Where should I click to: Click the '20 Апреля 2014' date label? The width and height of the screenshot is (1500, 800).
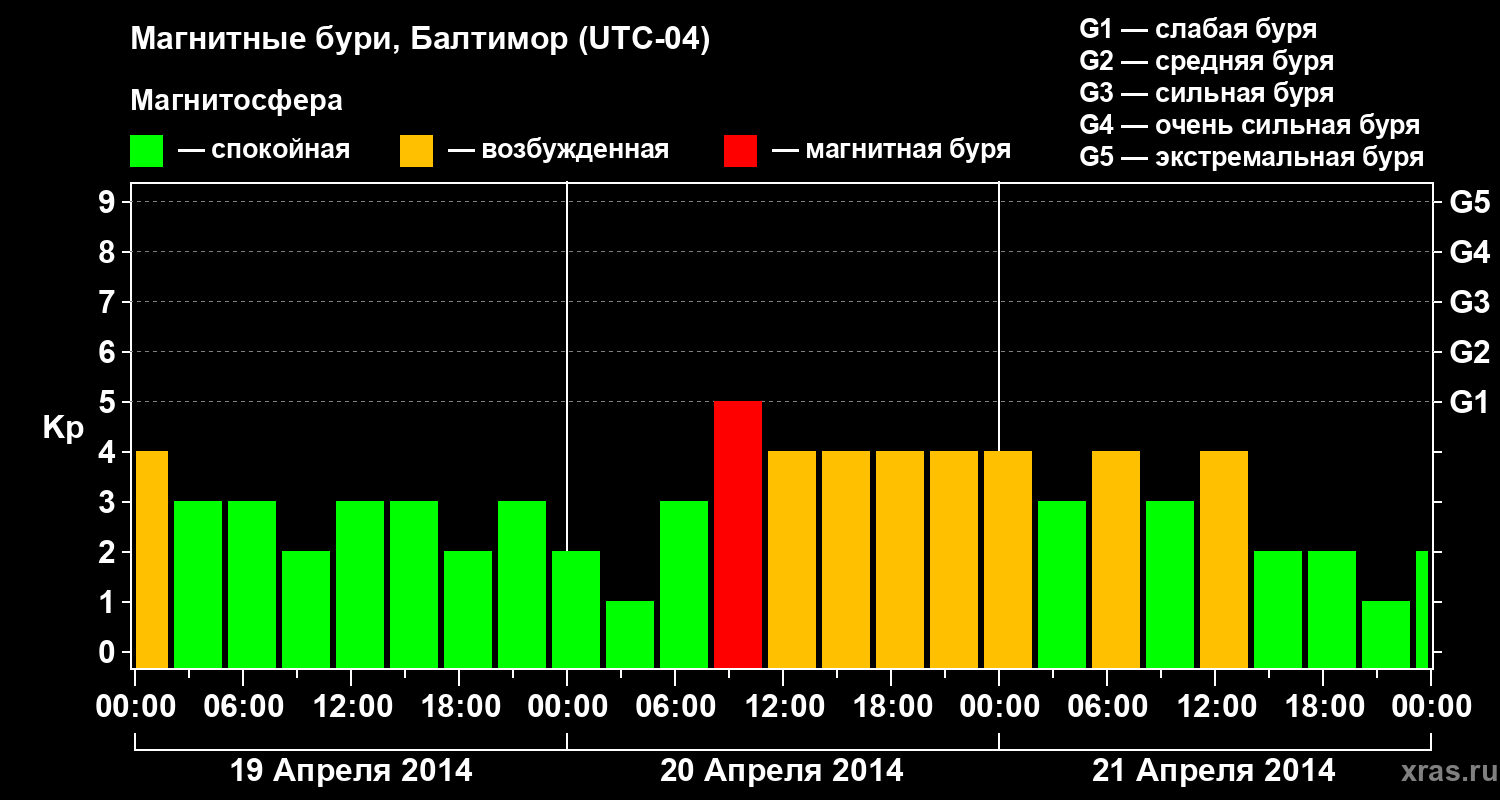(782, 771)
